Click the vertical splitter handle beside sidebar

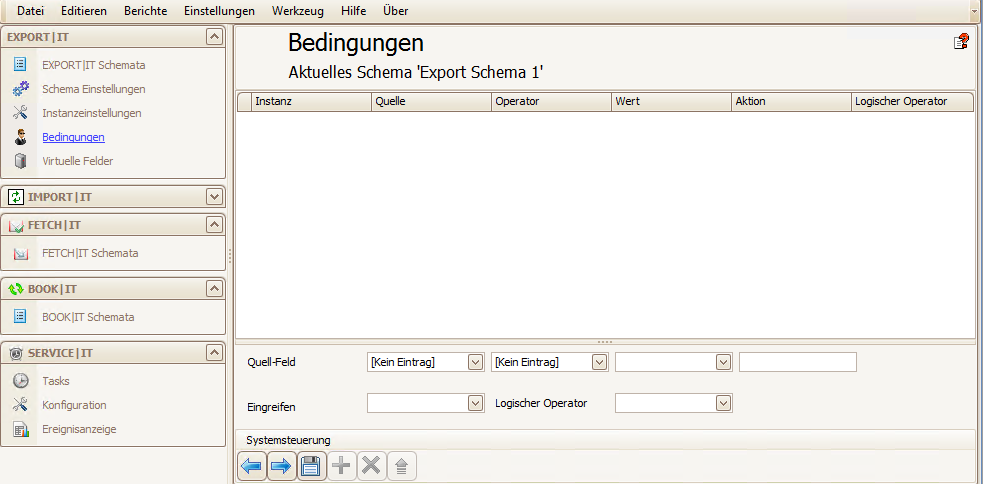point(230,256)
